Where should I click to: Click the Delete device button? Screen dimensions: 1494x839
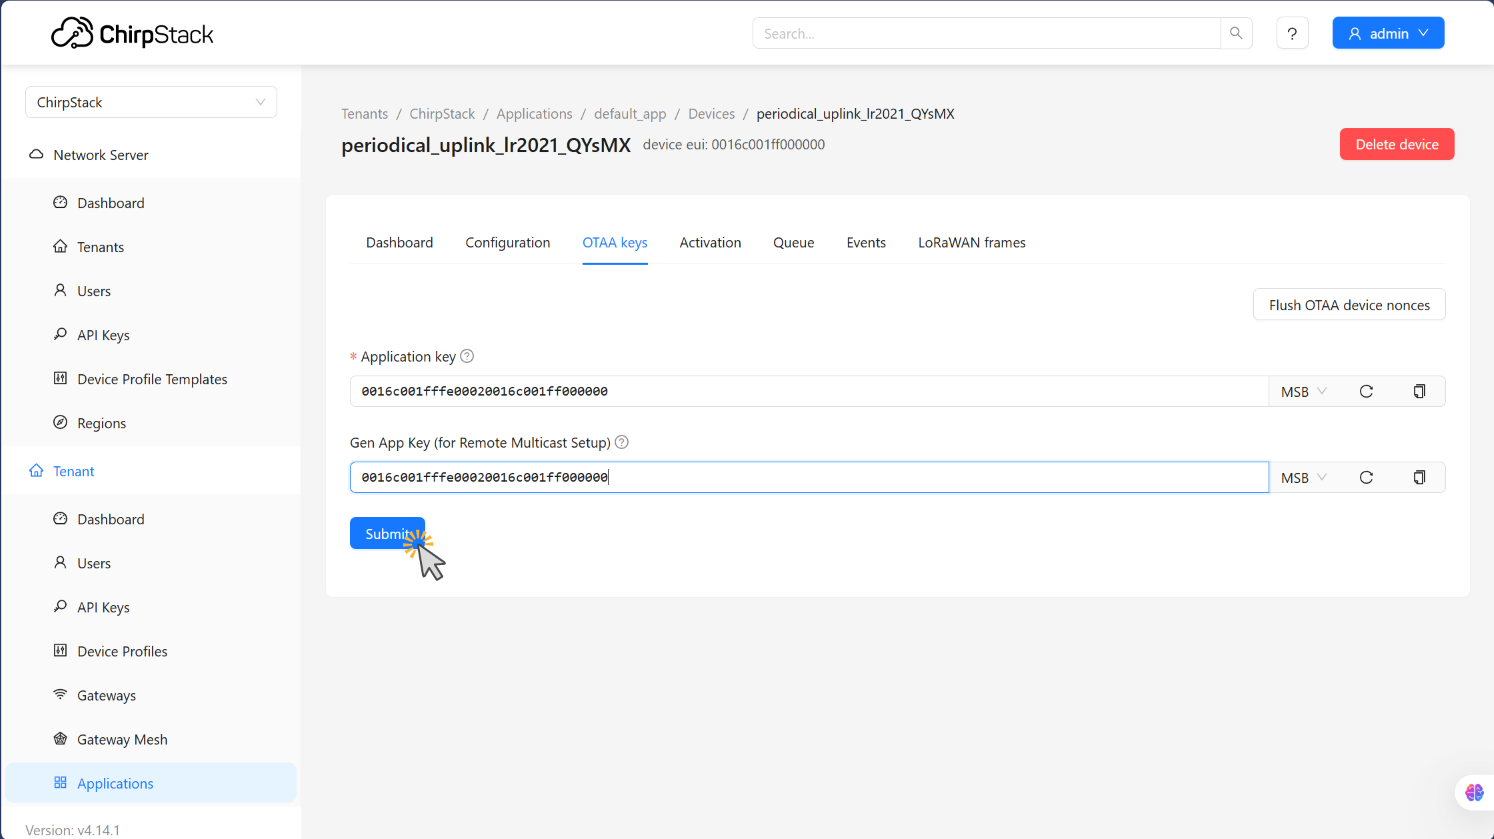point(1397,144)
